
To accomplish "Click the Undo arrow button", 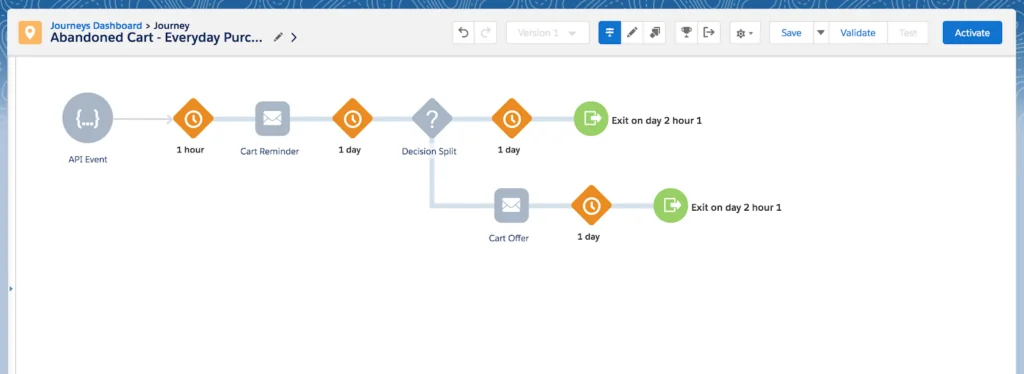I will (x=464, y=33).
